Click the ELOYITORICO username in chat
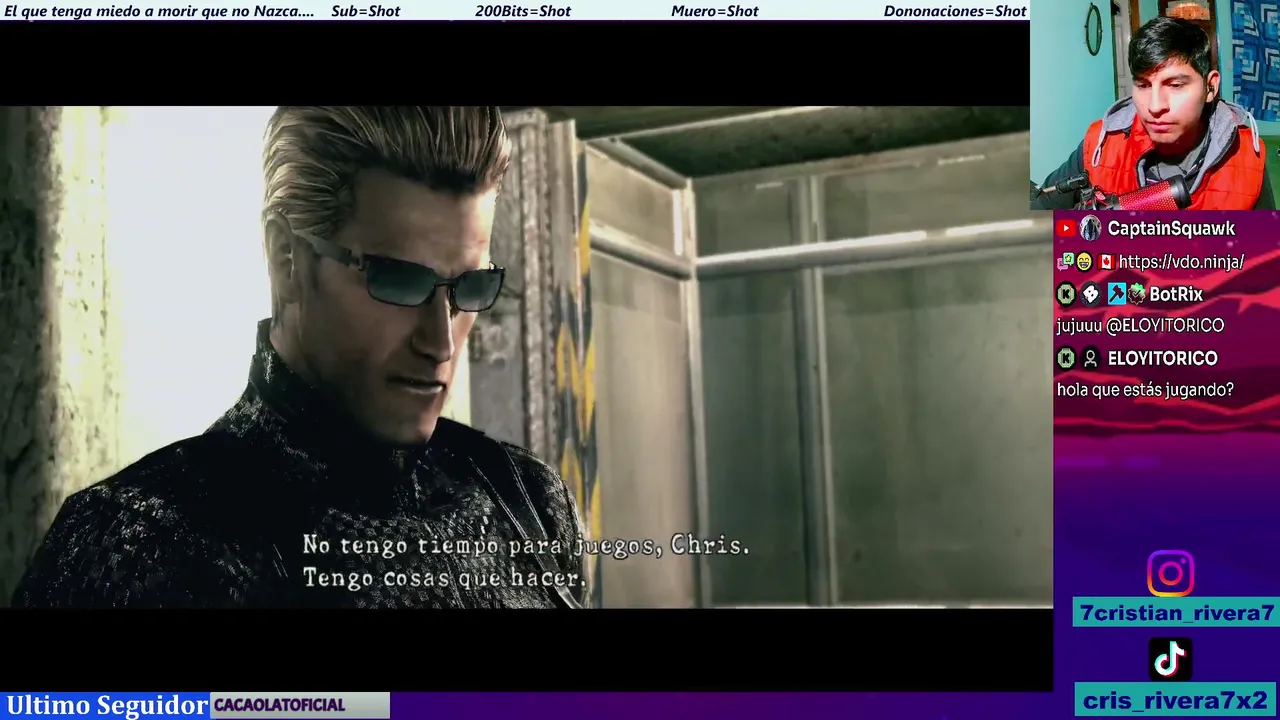 point(1162,358)
